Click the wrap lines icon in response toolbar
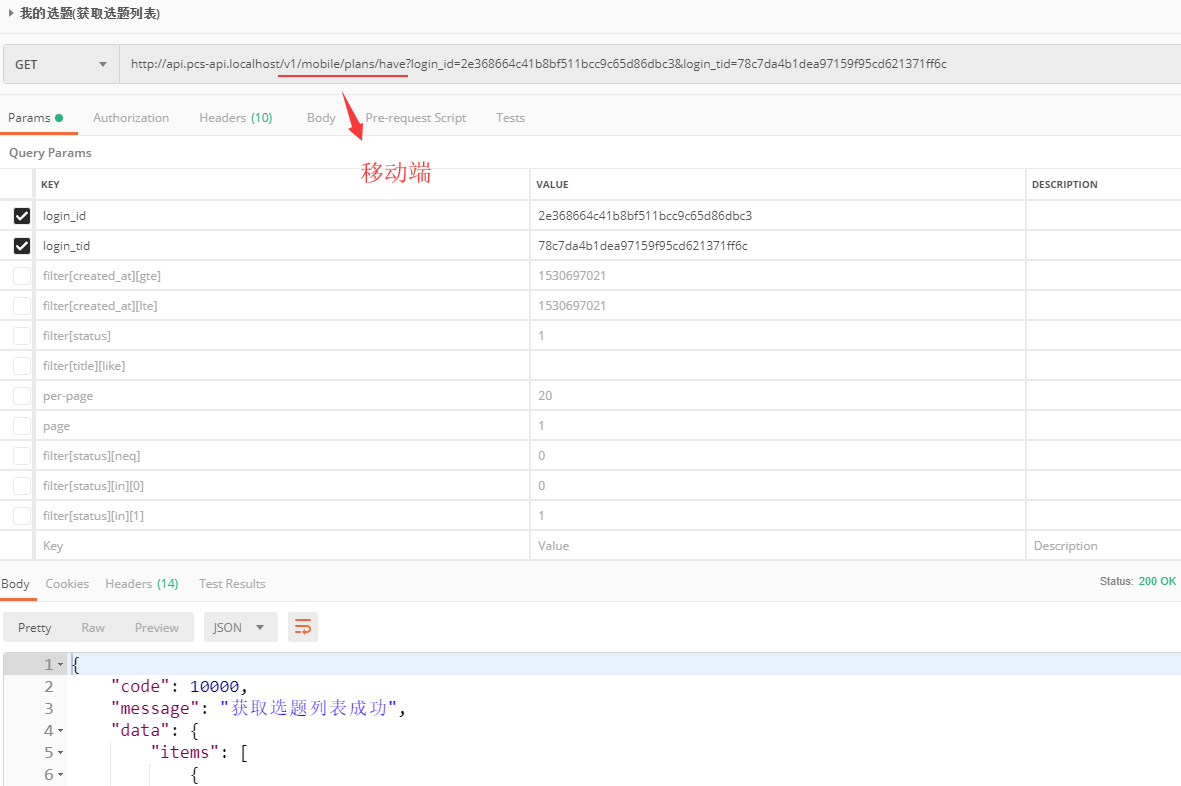 [303, 627]
